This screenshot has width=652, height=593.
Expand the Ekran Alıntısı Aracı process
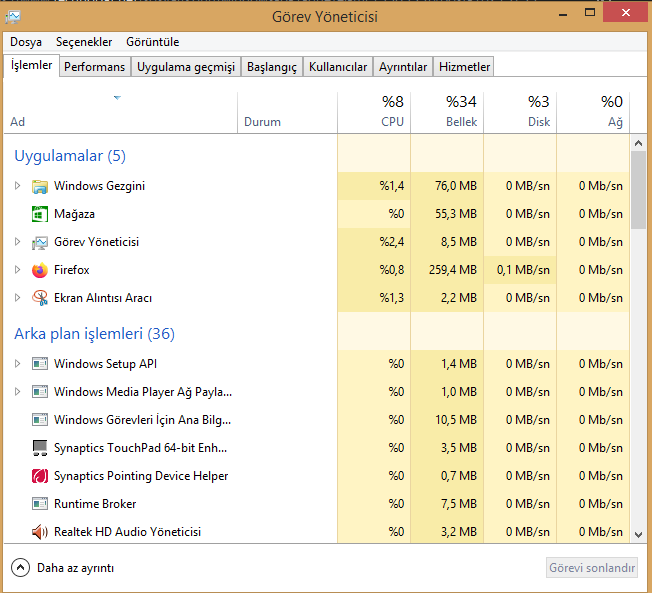pyautogui.click(x=17, y=297)
